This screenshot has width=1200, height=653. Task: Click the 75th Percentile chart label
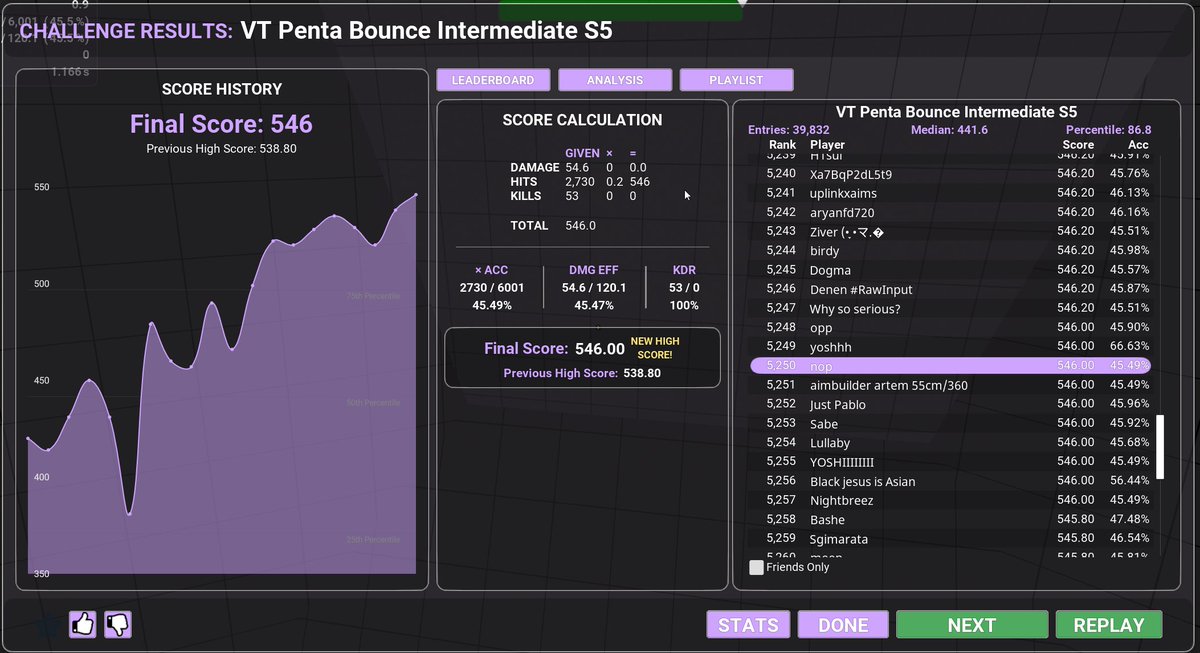[x=373, y=296]
